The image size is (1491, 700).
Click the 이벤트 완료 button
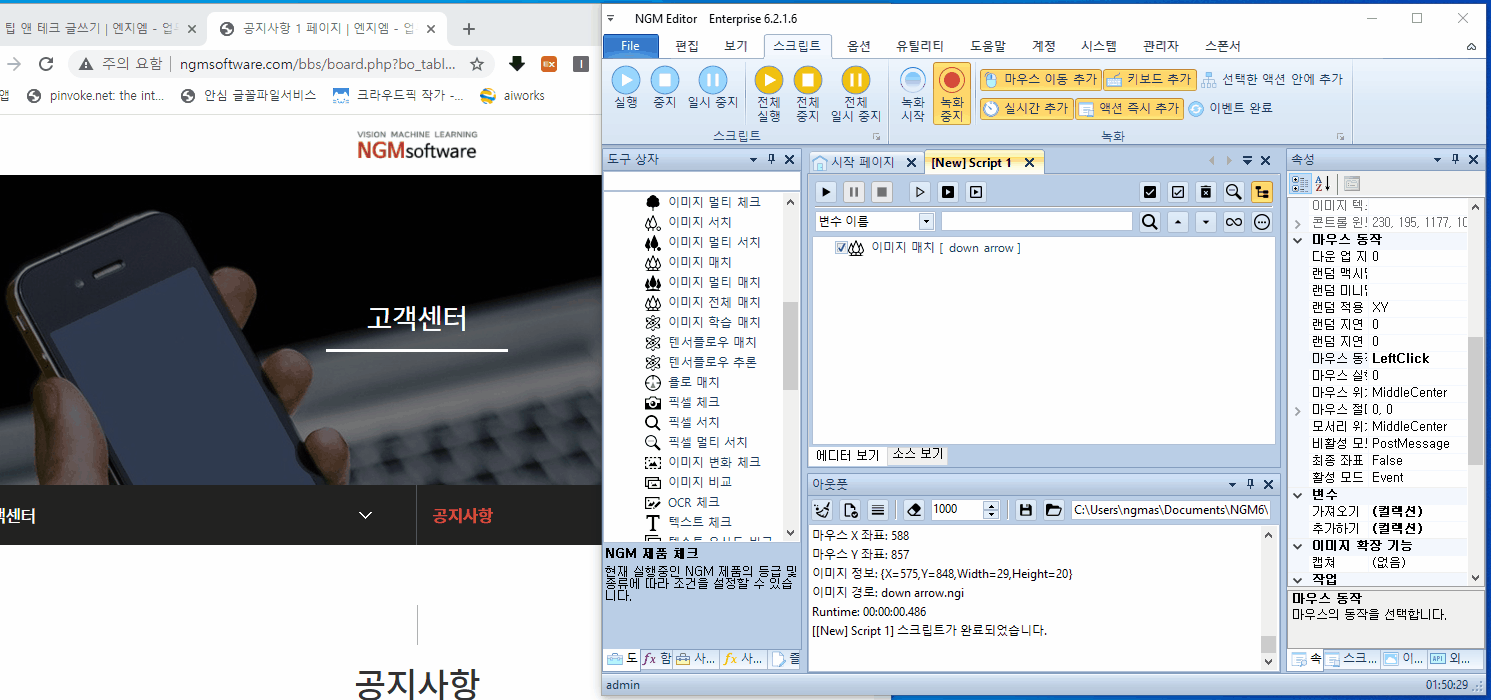1230,108
